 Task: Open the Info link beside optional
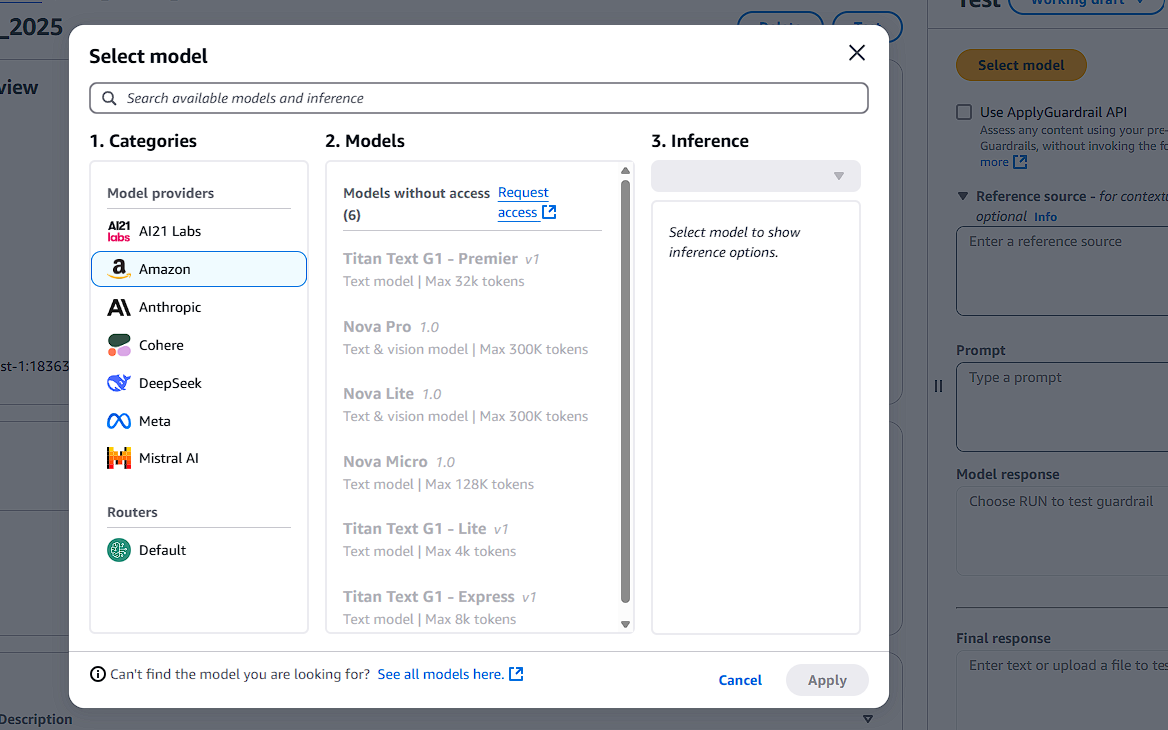coord(1045,217)
